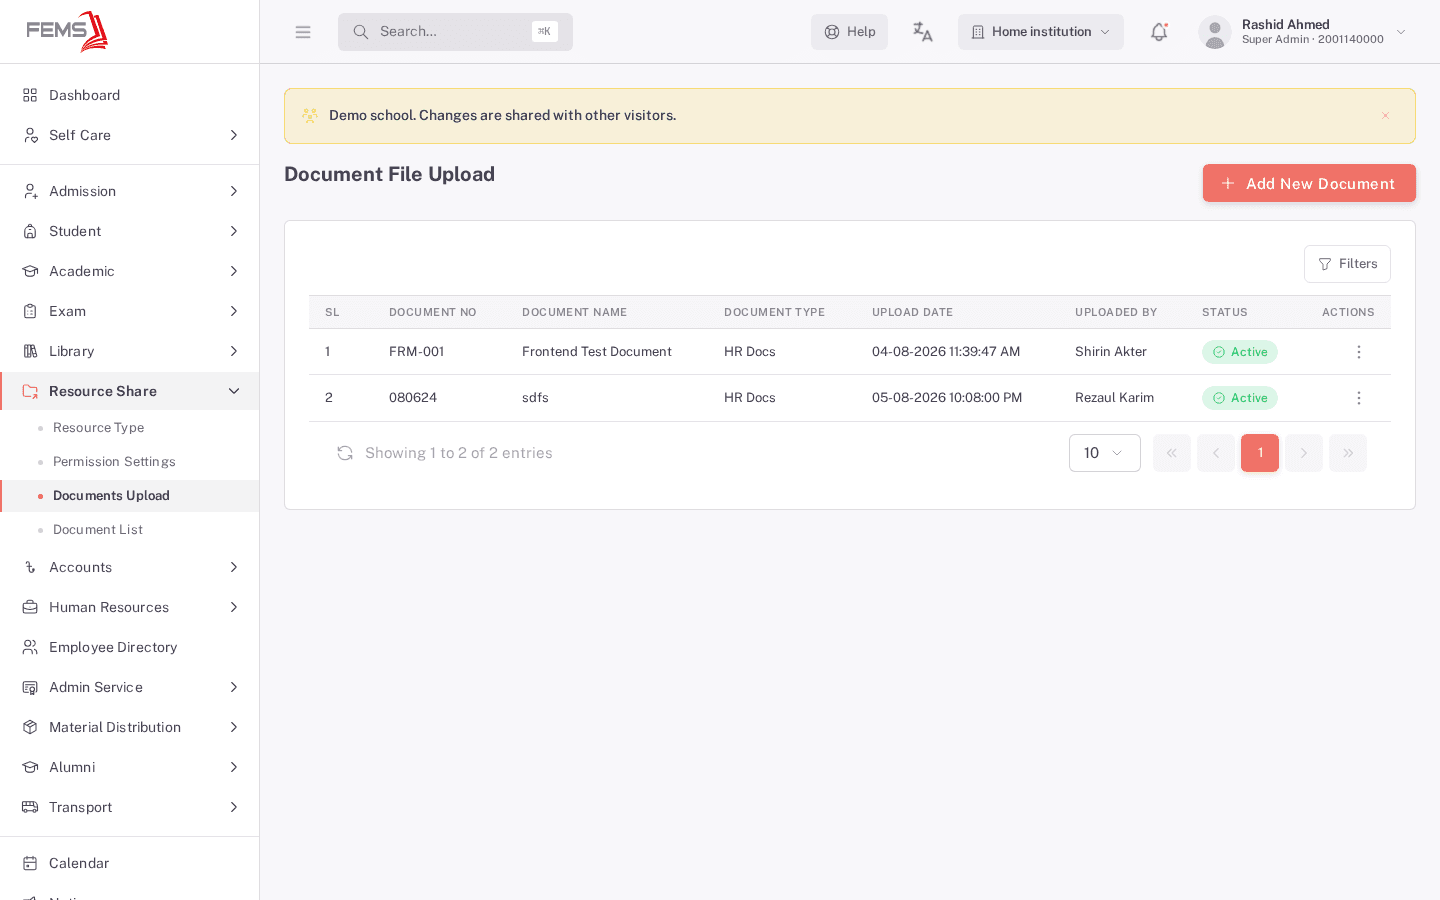The height and width of the screenshot is (900, 1440).
Task: Open the rows-per-page dropdown showing 10
Action: (x=1105, y=453)
